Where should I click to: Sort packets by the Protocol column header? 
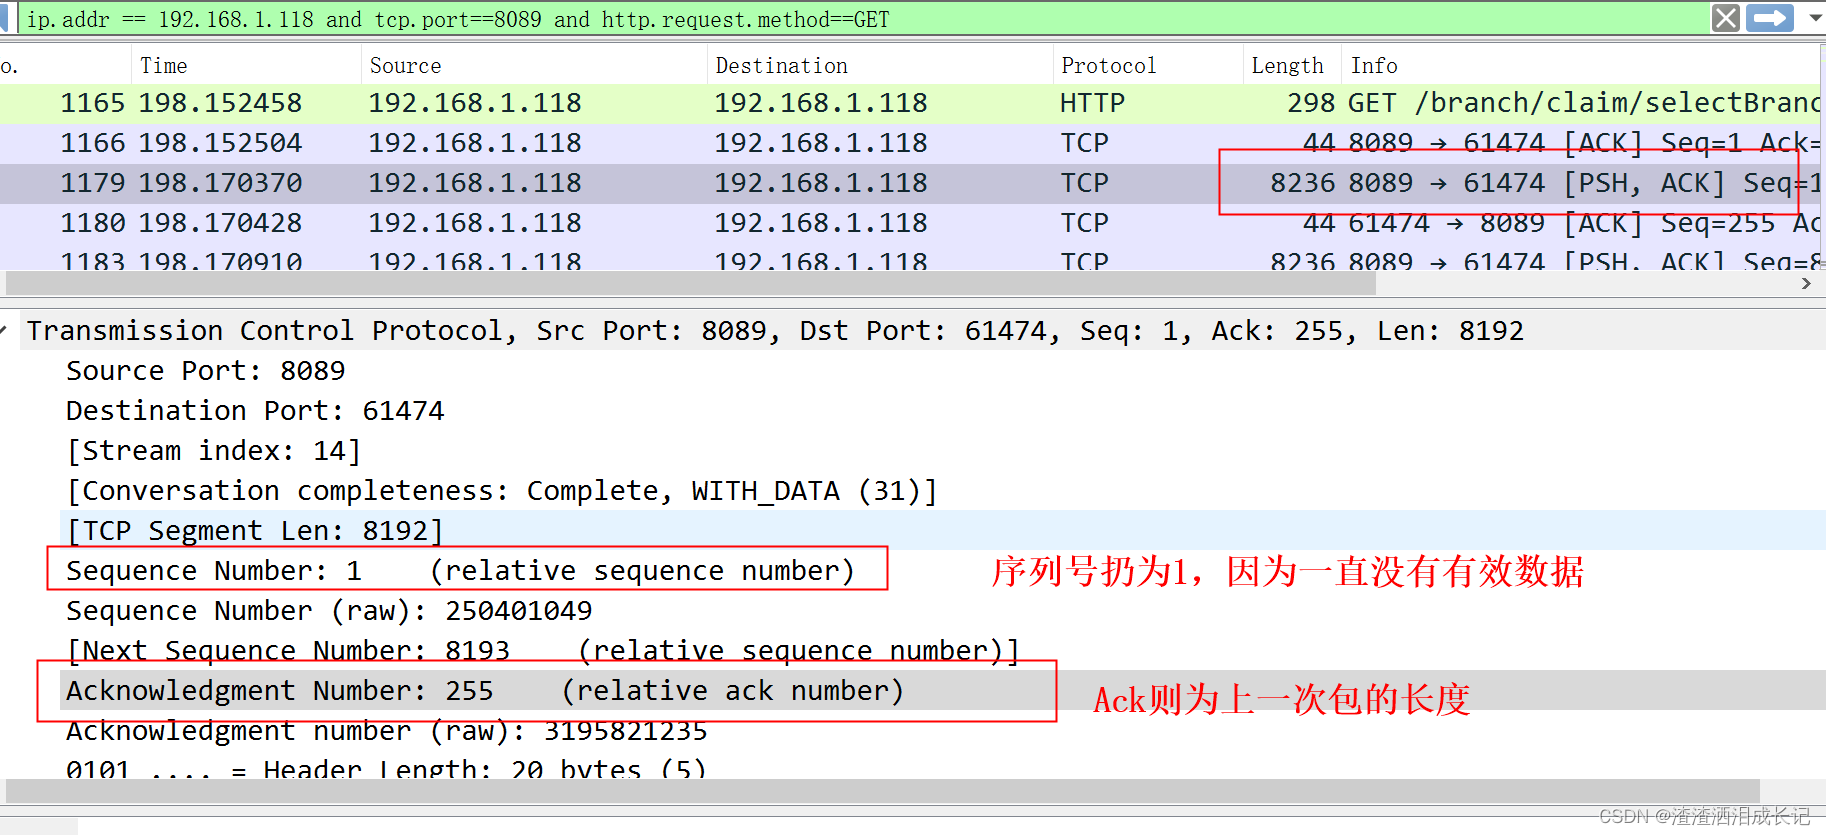(x=1148, y=65)
